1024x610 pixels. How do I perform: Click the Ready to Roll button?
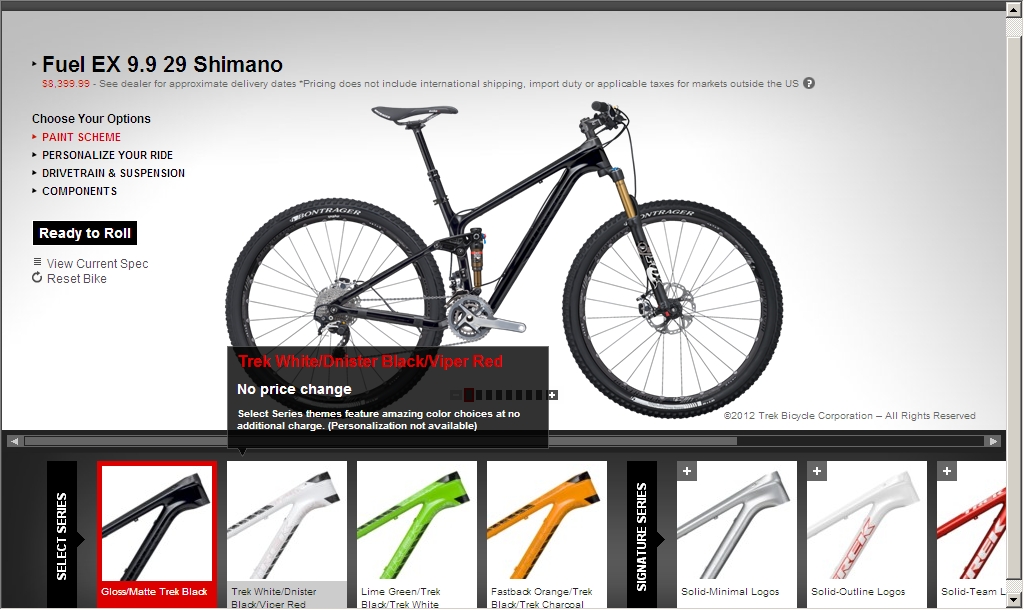(85, 233)
